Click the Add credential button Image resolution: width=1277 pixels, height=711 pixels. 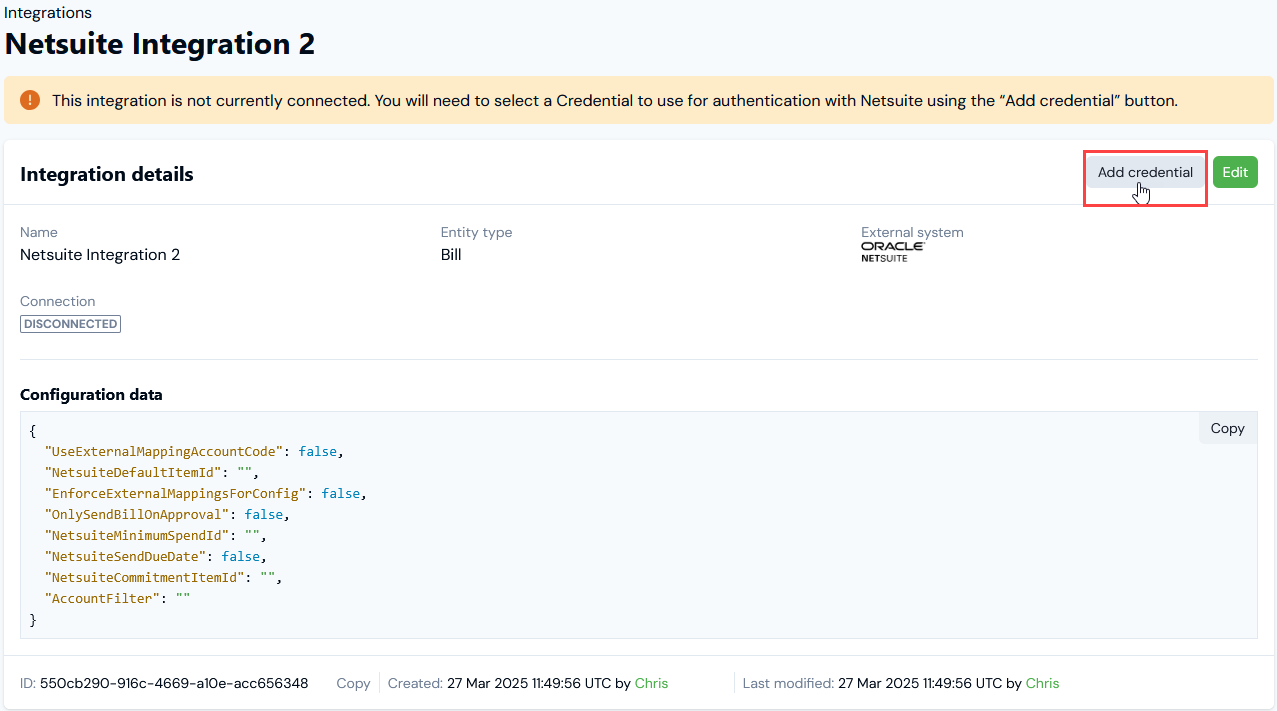[x=1145, y=172]
